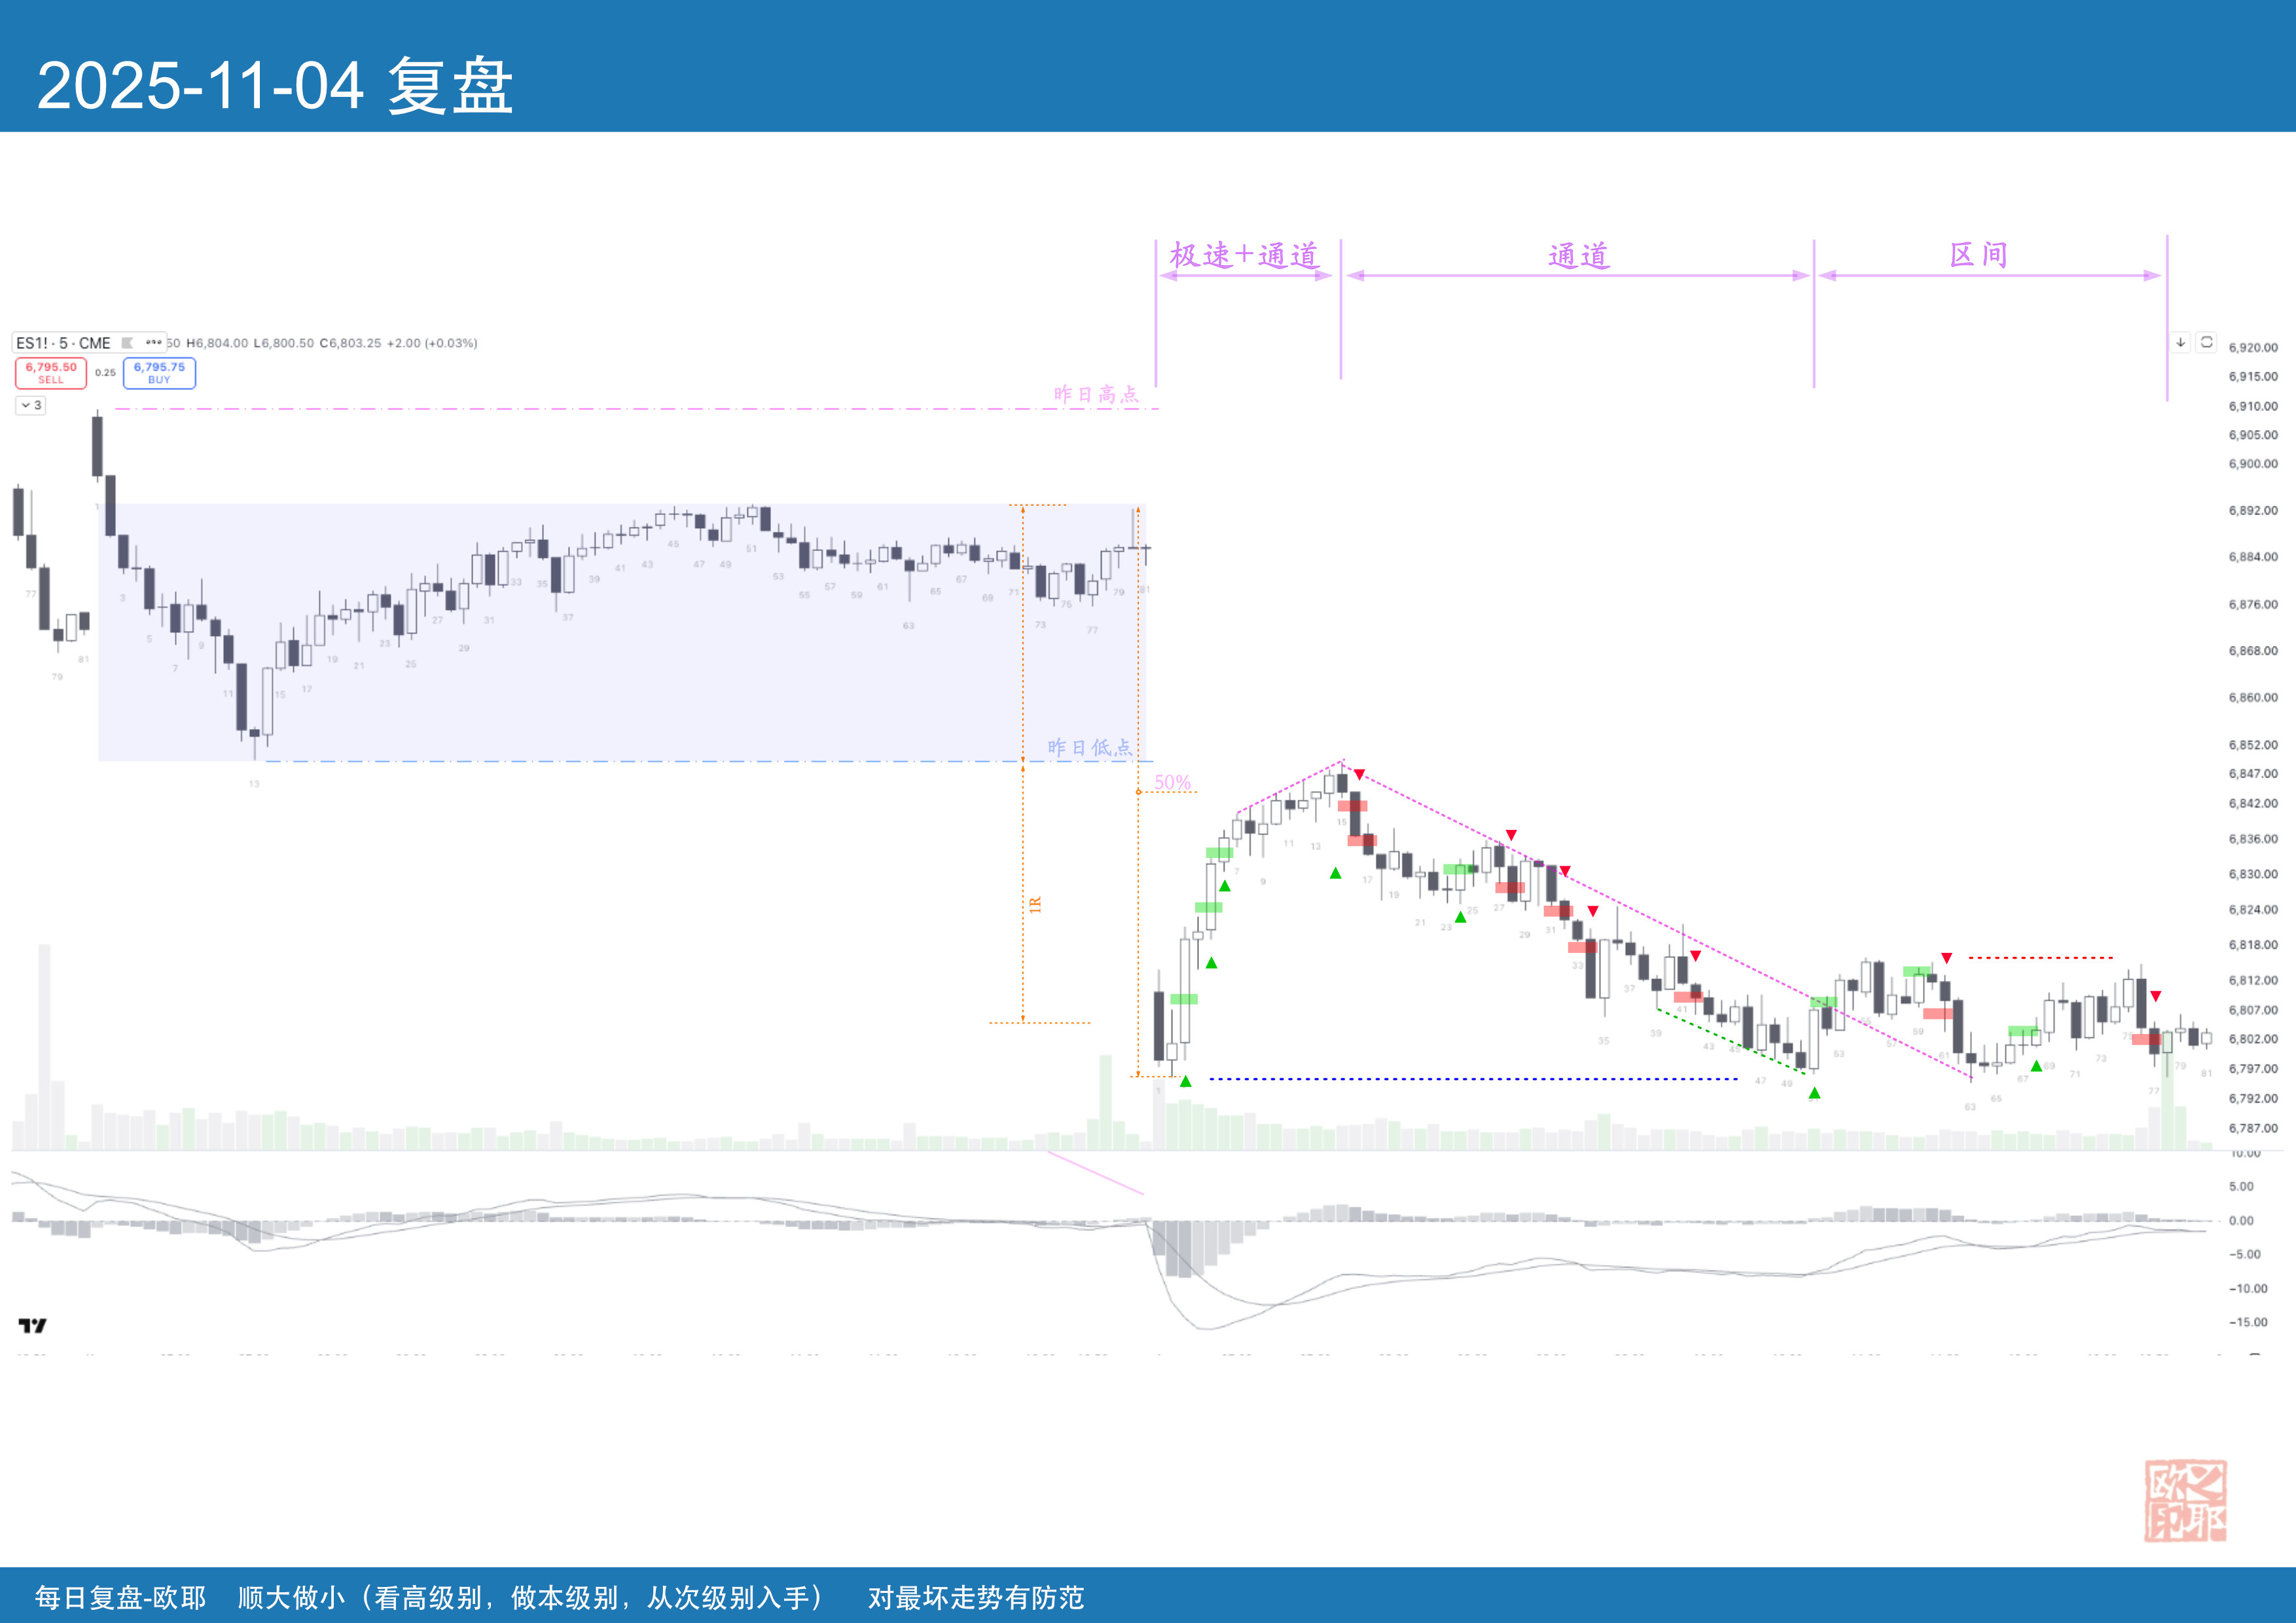
Task: Click the 昨日高点 line label
Action: 1096,394
